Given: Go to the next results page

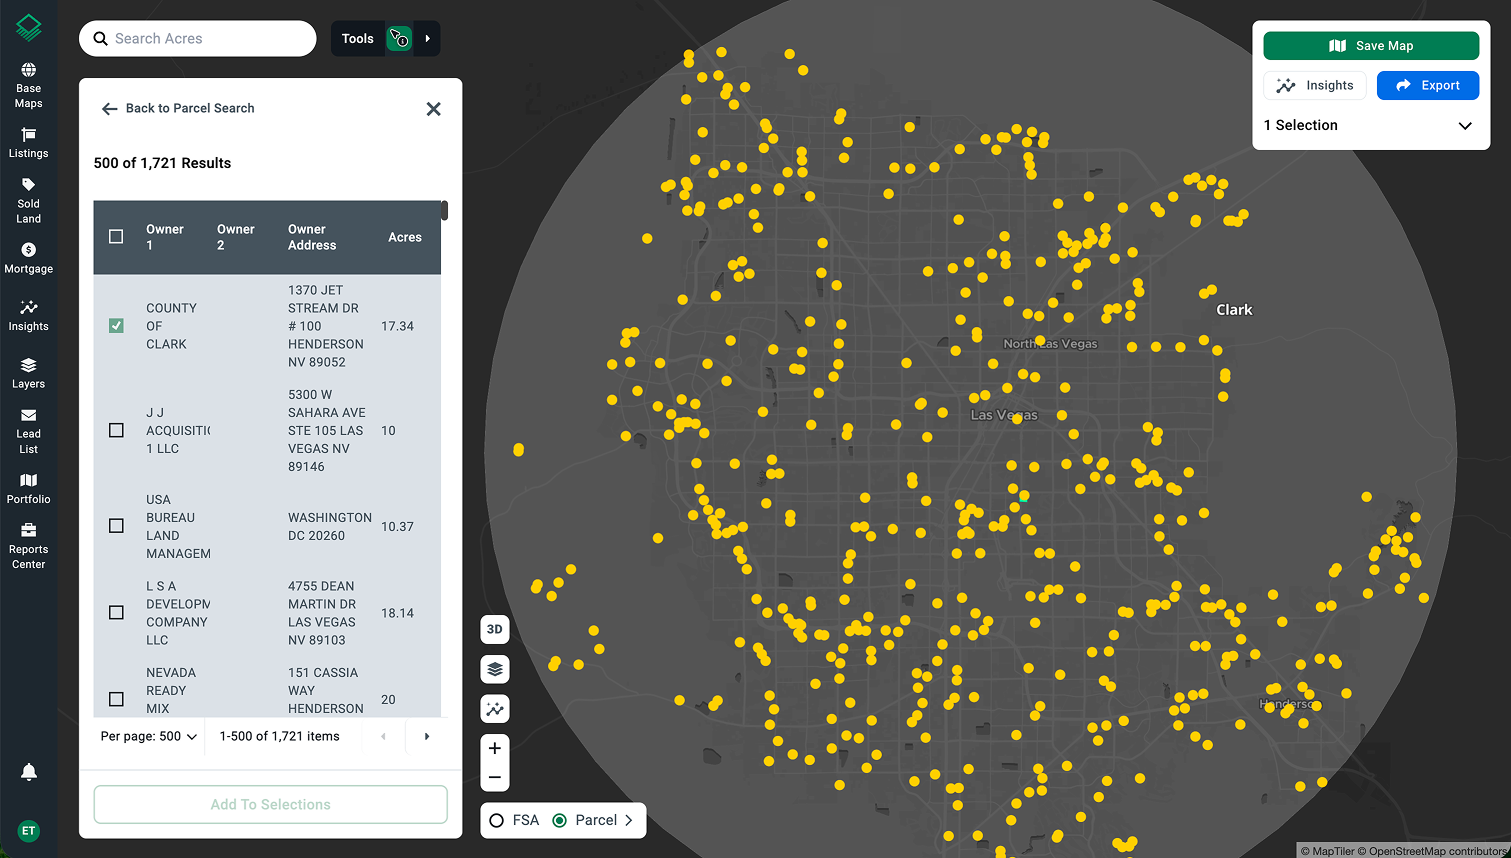Looking at the screenshot, I should pos(427,737).
